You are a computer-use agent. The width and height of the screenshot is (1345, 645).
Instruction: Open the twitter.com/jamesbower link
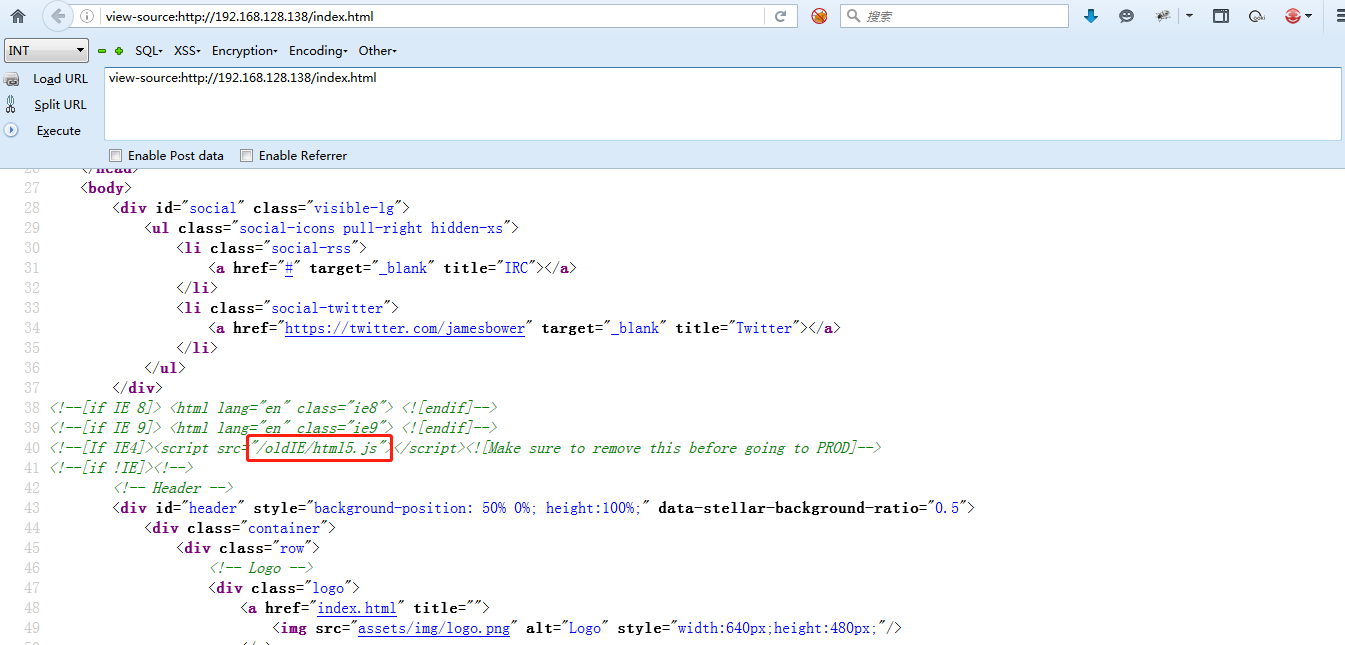[405, 328]
